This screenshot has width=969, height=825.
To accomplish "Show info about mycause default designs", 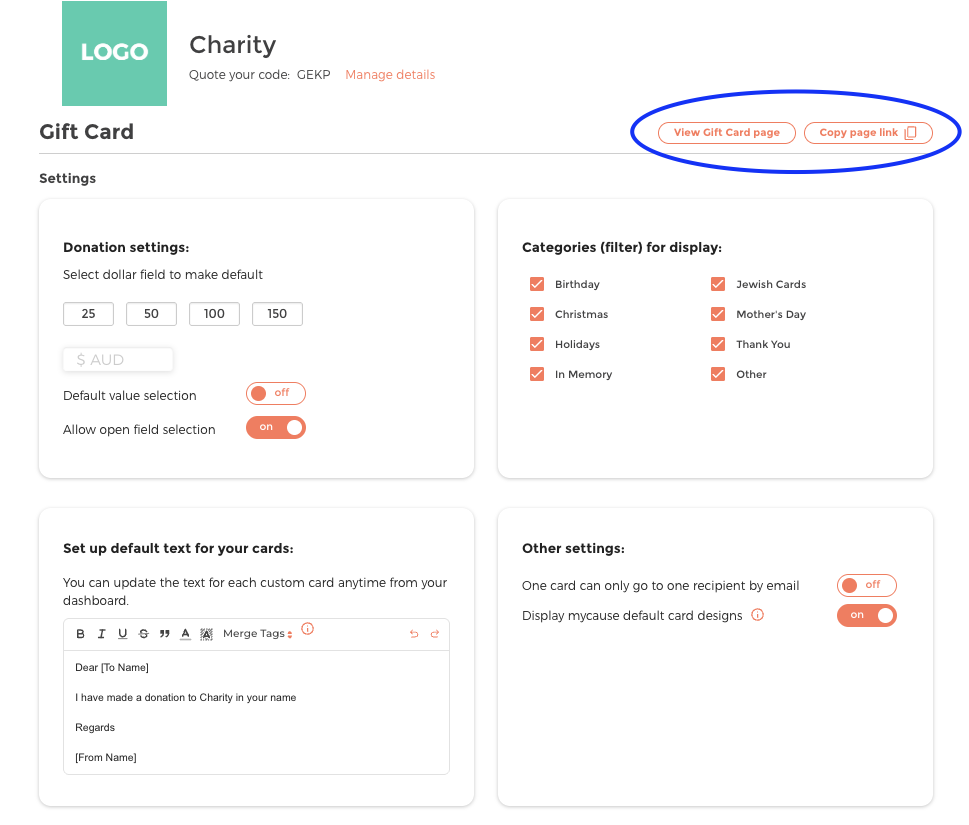I will (758, 615).
